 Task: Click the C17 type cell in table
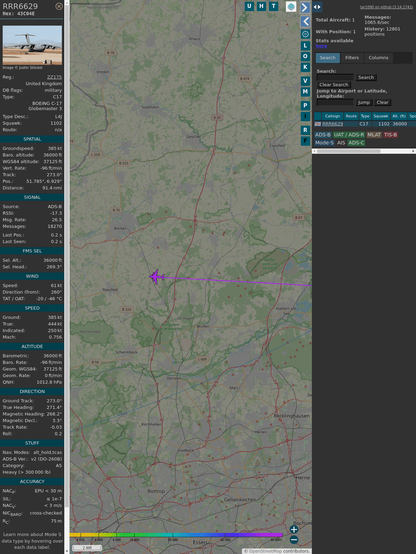pos(364,124)
